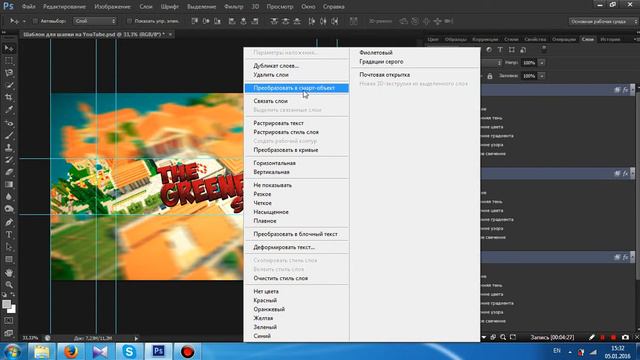This screenshot has height=360, width=640.
Task: Toggle Quick Mask mode in the toolbox
Action: [9, 321]
